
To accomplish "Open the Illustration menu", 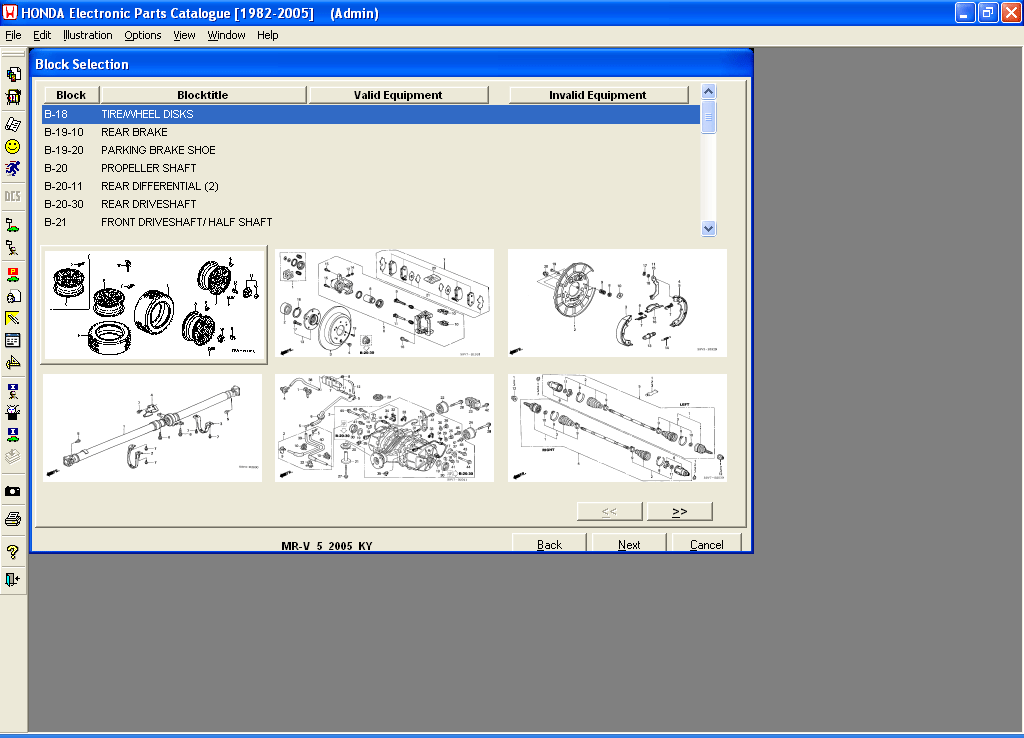I will pos(88,35).
